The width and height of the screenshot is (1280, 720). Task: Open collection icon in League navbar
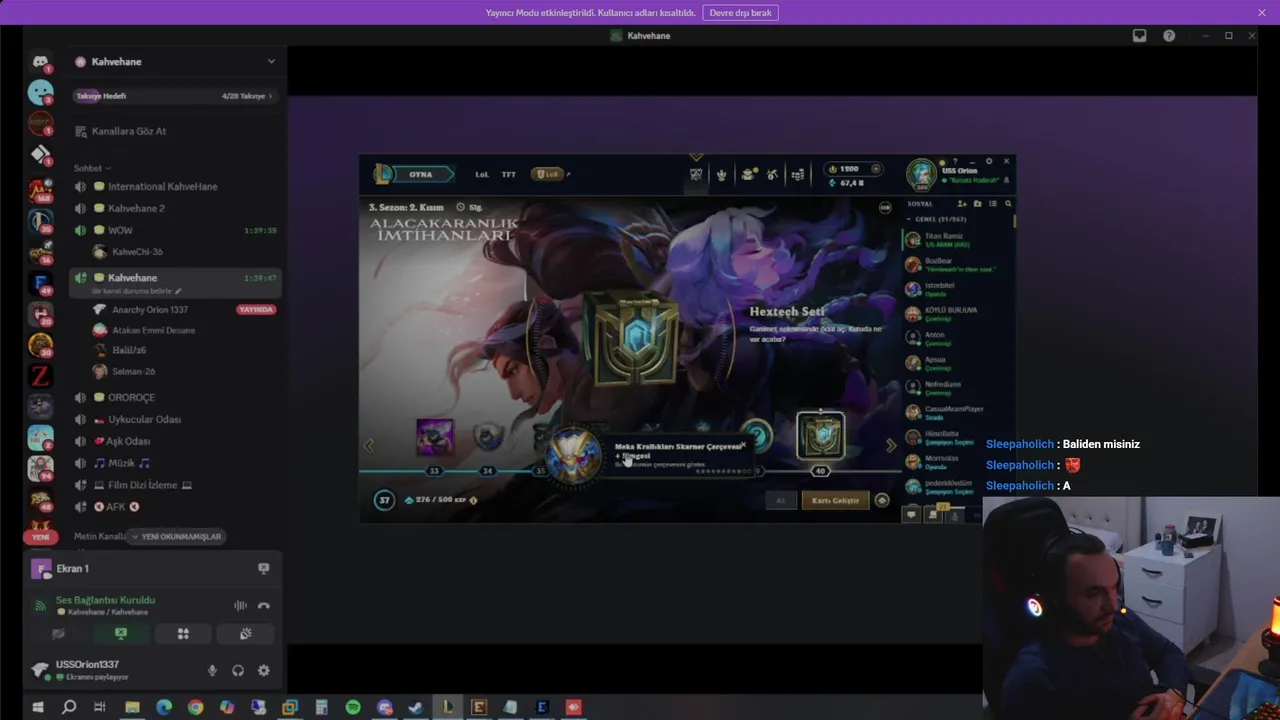(x=721, y=175)
